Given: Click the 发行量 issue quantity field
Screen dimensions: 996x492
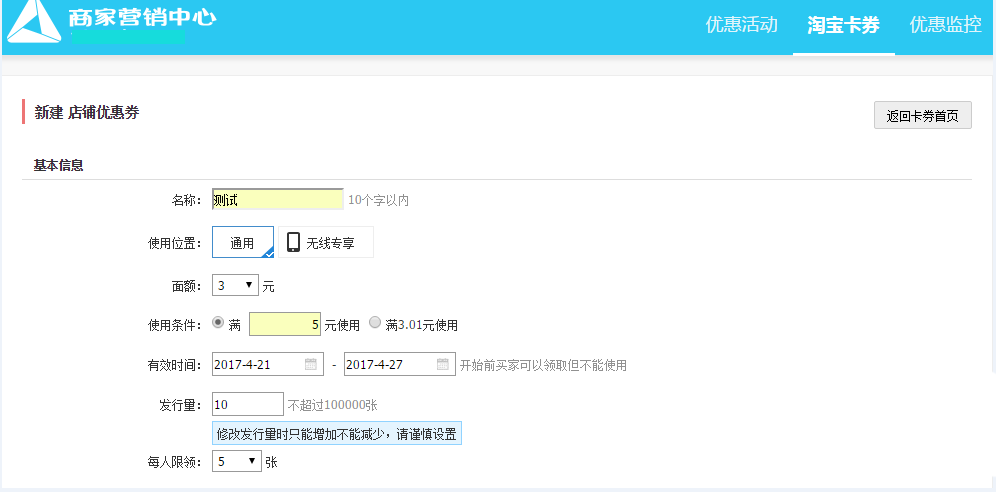Looking at the screenshot, I should (x=248, y=404).
